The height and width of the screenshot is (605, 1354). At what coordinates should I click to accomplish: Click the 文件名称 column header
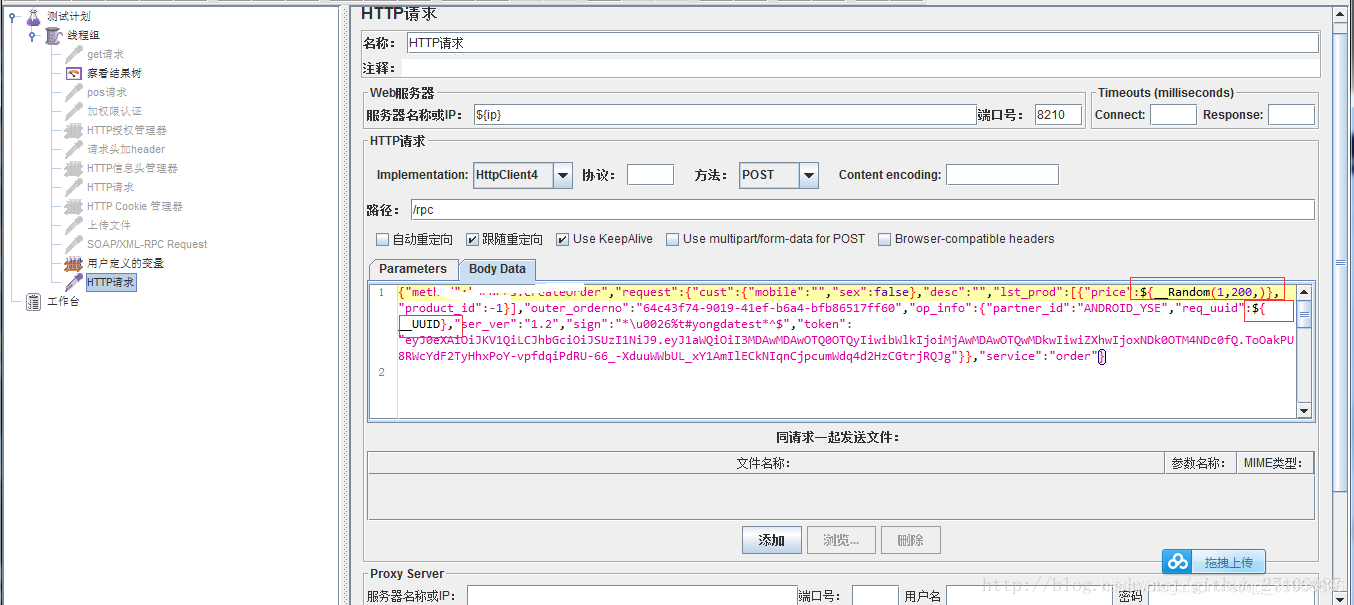point(766,463)
